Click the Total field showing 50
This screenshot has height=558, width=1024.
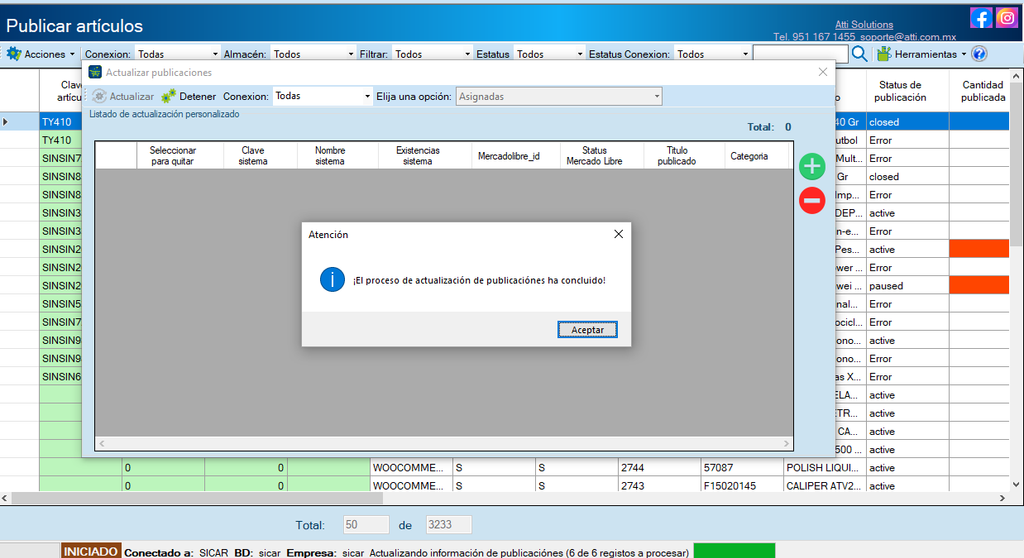366,525
